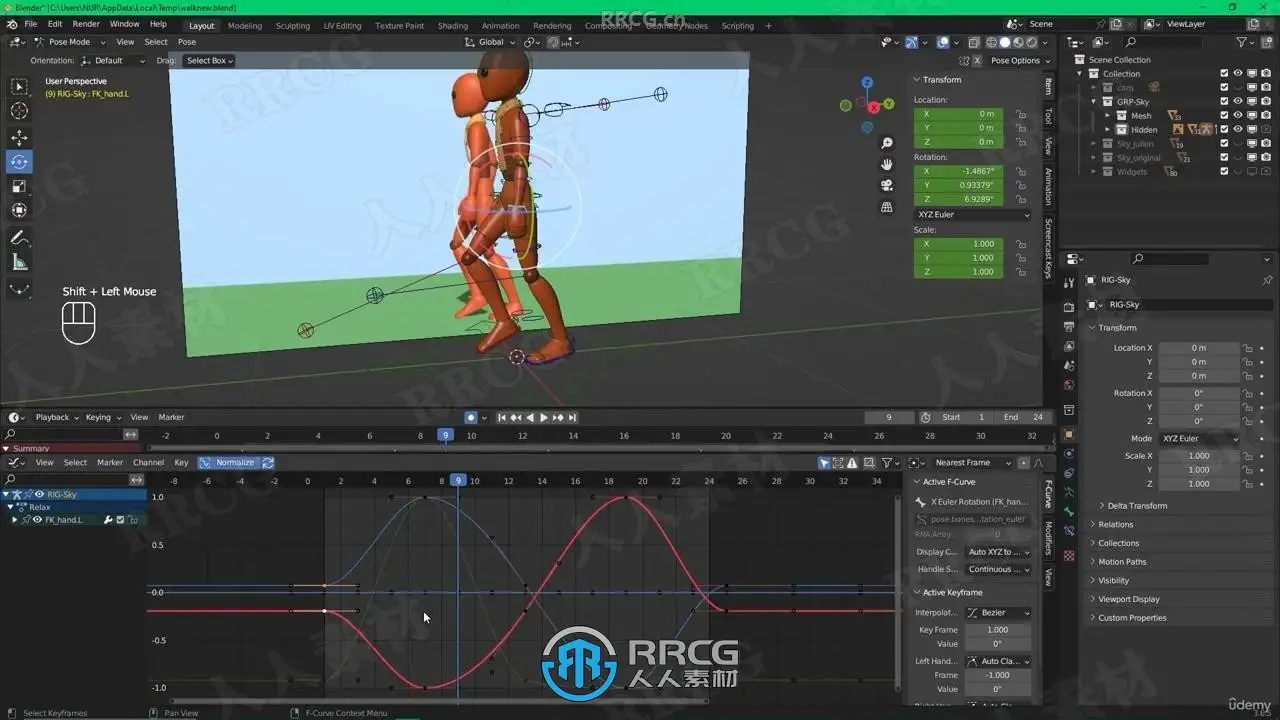Select the Move tool in the left toolbar
Screen dimensions: 1280x720
pyautogui.click(x=19, y=137)
